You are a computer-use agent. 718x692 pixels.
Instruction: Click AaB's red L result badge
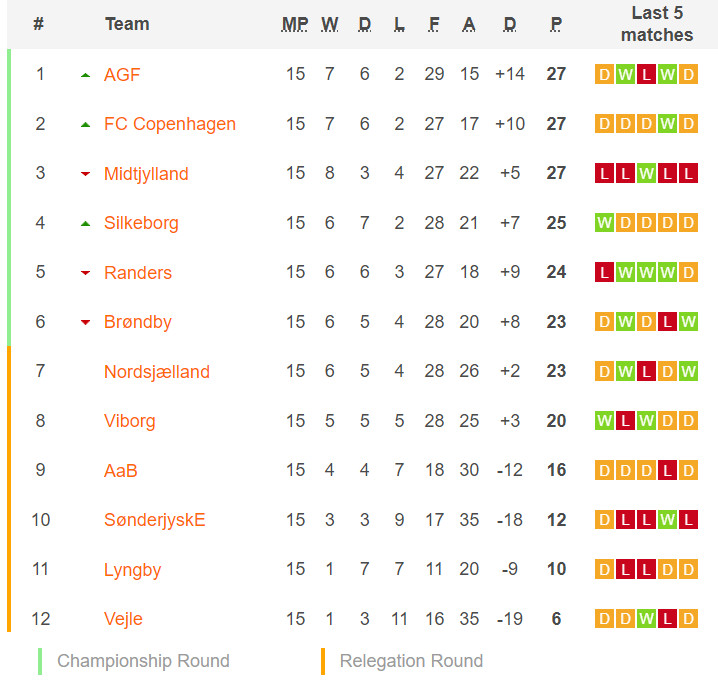pos(667,470)
